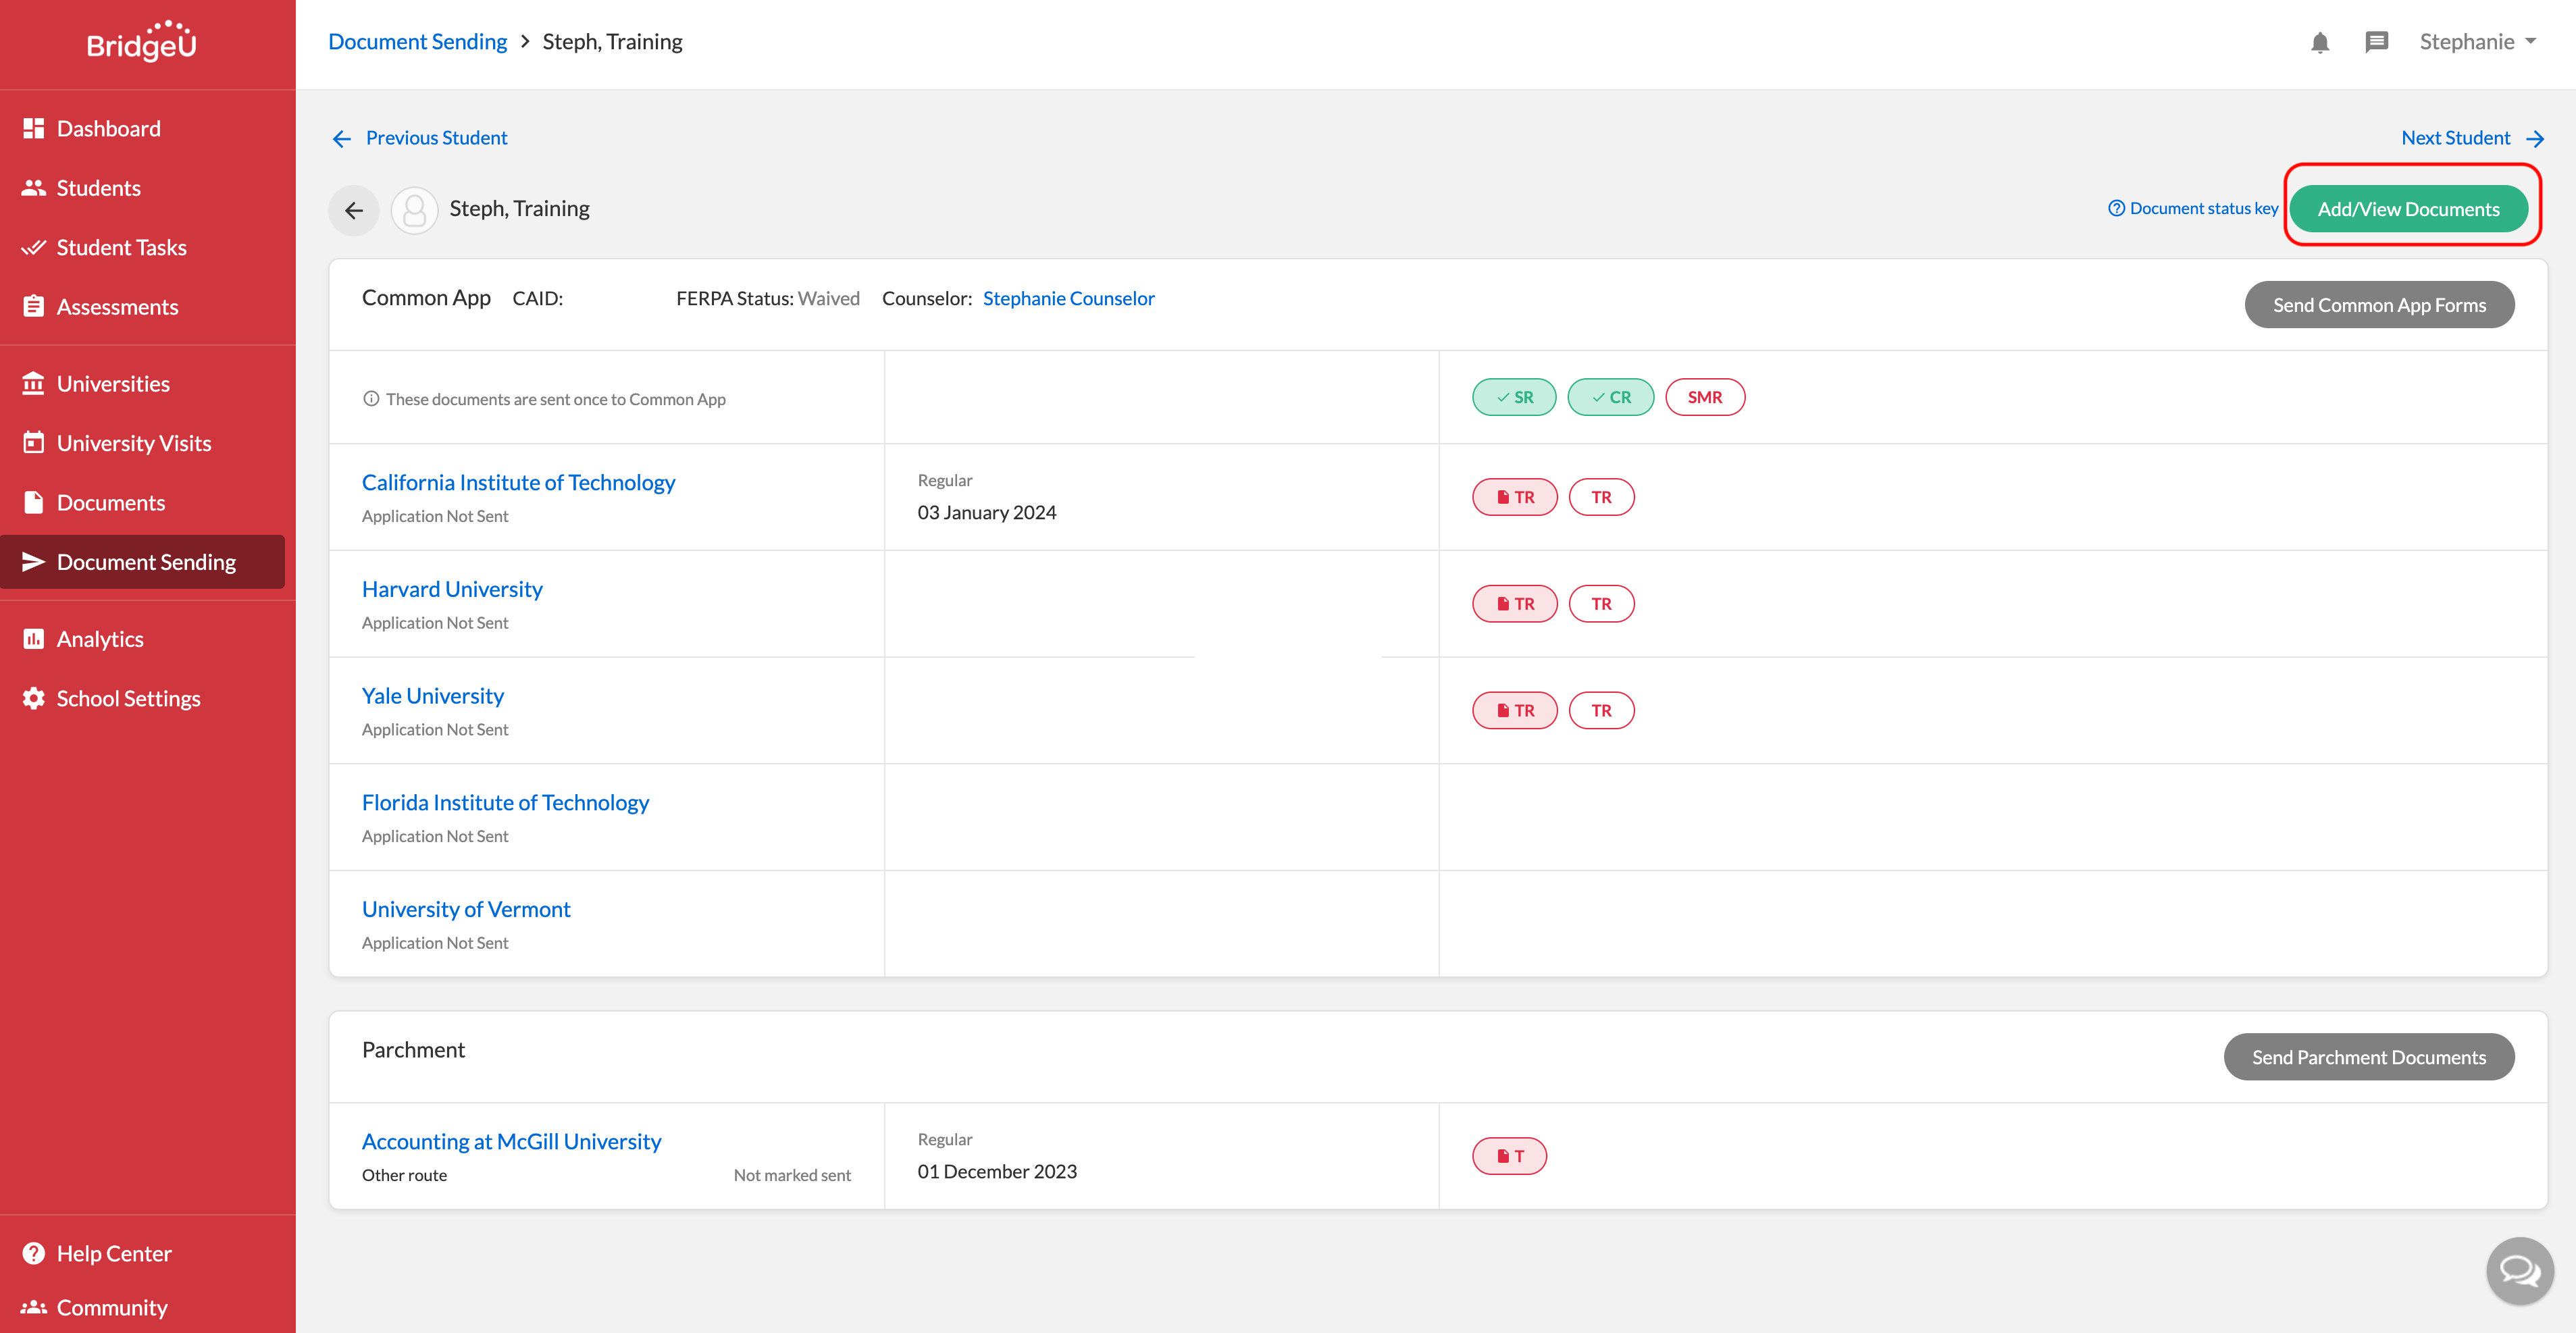This screenshot has height=1333, width=2576.
Task: Click the info icon beside Common App note
Action: click(x=371, y=399)
